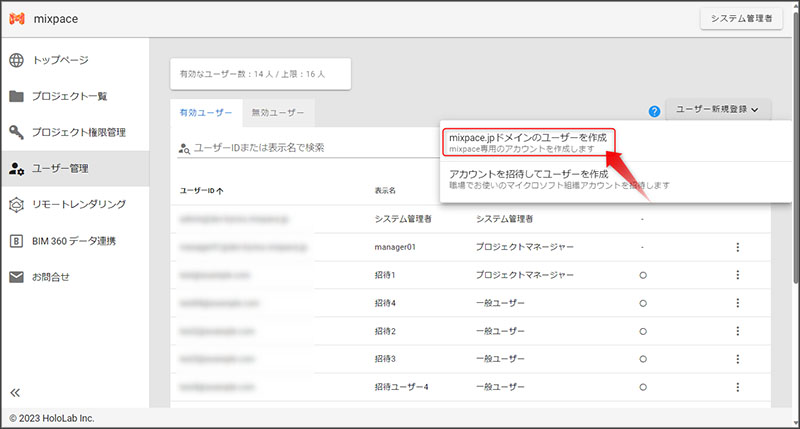Open the more options menu for manager01
The width and height of the screenshot is (800, 429).
tap(737, 246)
